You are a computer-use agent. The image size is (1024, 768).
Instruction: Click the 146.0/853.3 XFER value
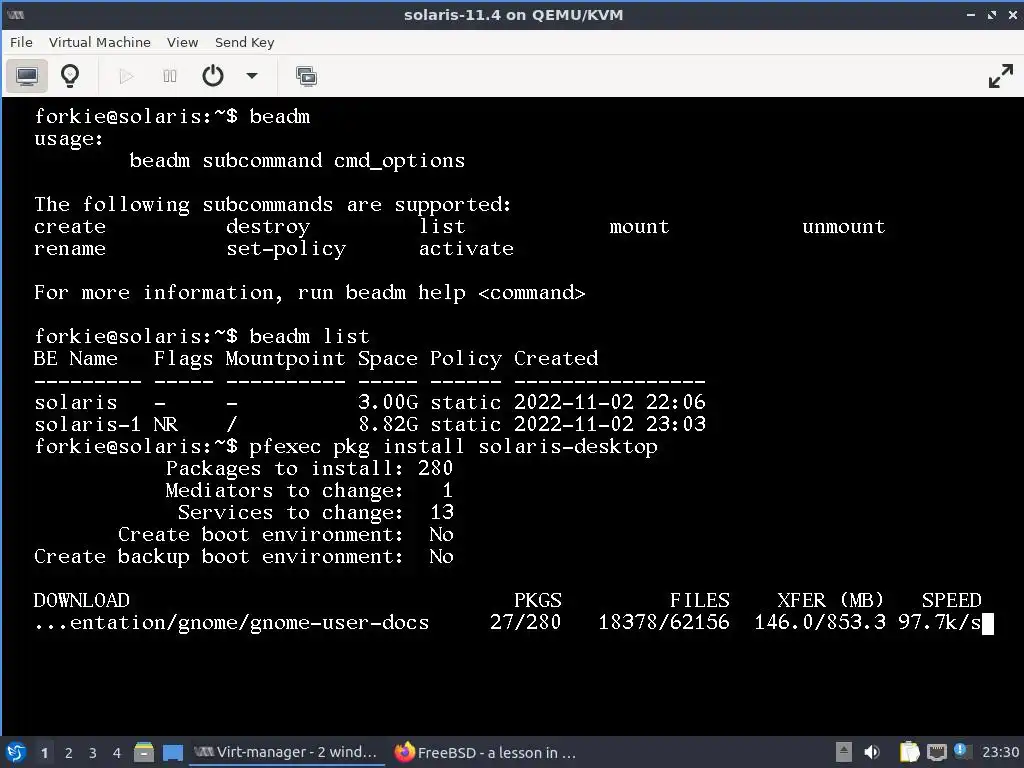820,622
